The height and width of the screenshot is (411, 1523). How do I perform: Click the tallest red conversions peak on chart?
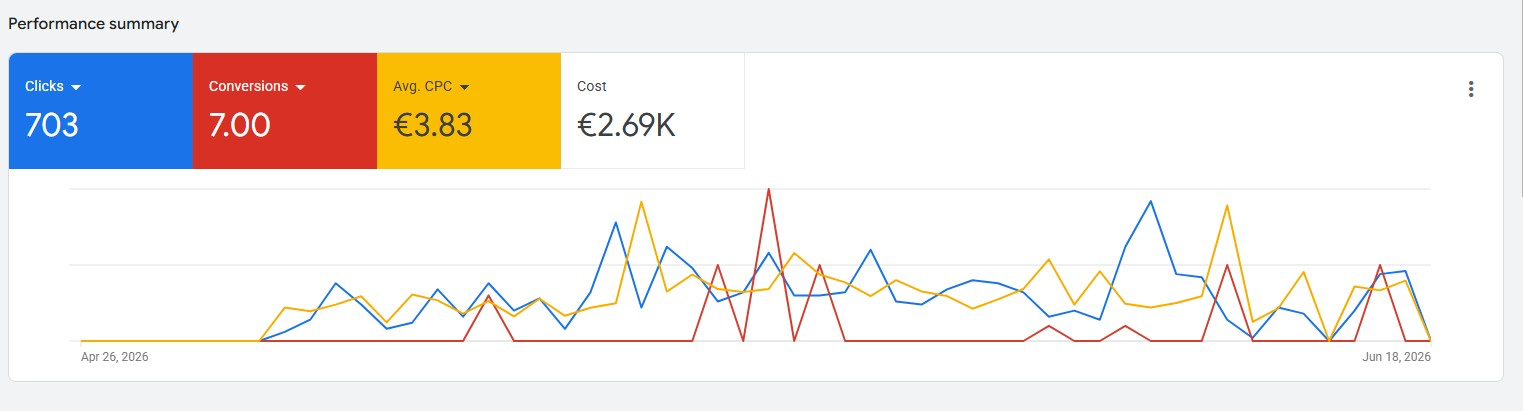click(x=768, y=190)
